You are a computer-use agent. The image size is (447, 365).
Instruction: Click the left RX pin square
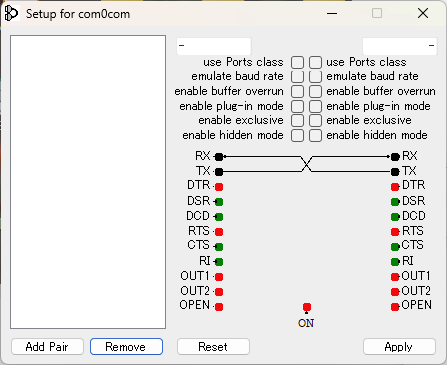(219, 157)
